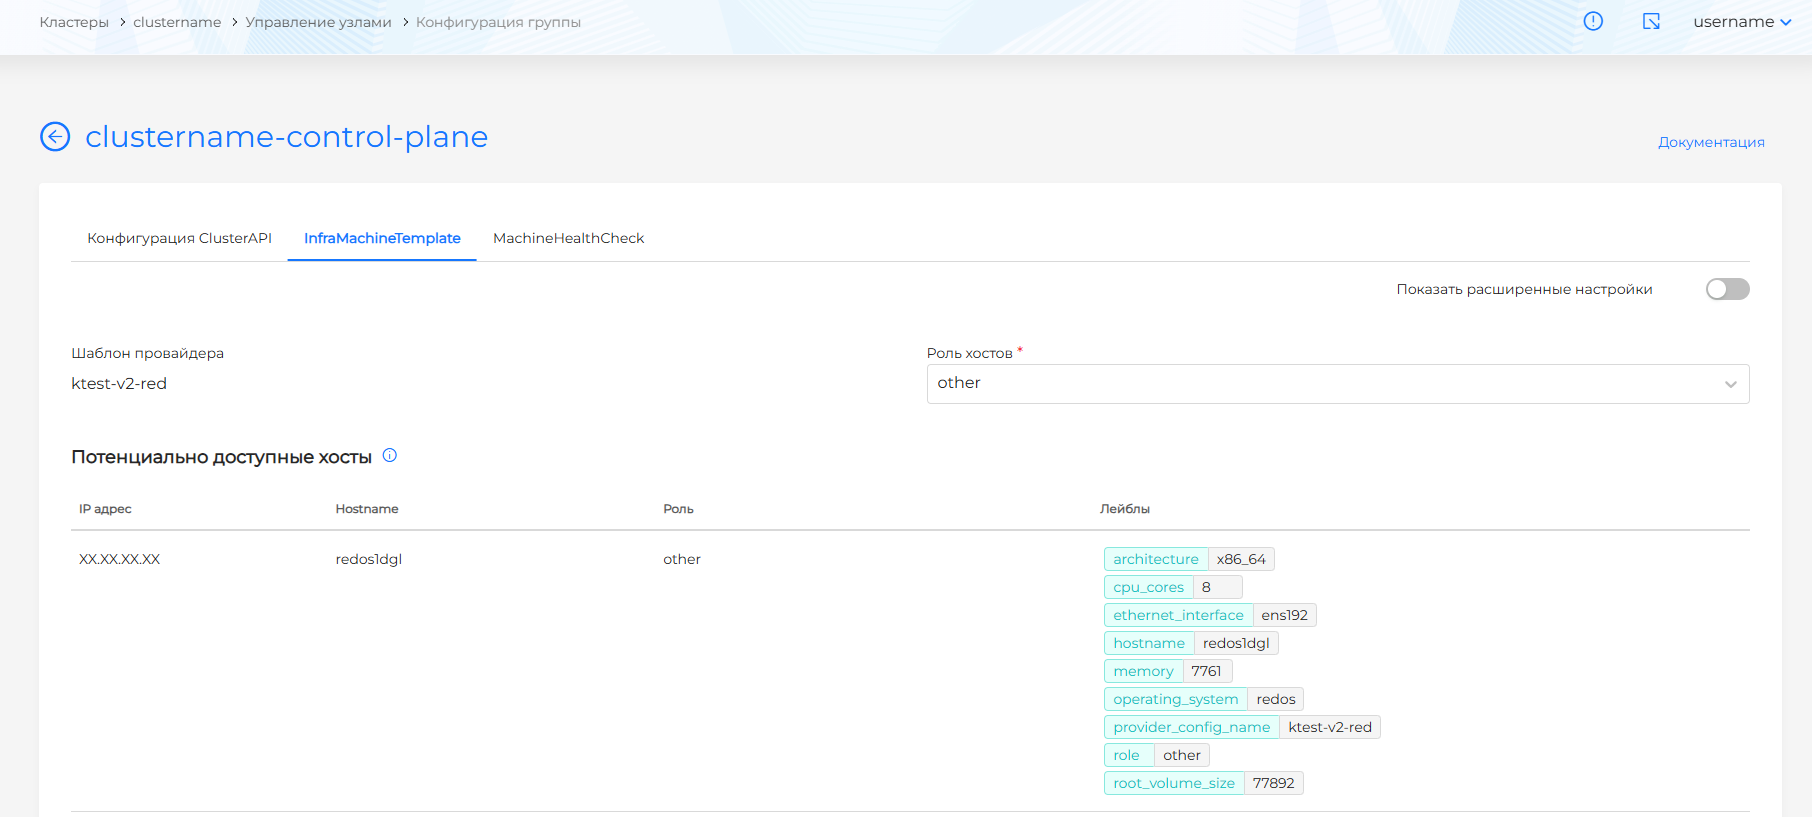Click chevron arrow in role selector
Viewport: 1812px width, 817px height.
[x=1730, y=385]
